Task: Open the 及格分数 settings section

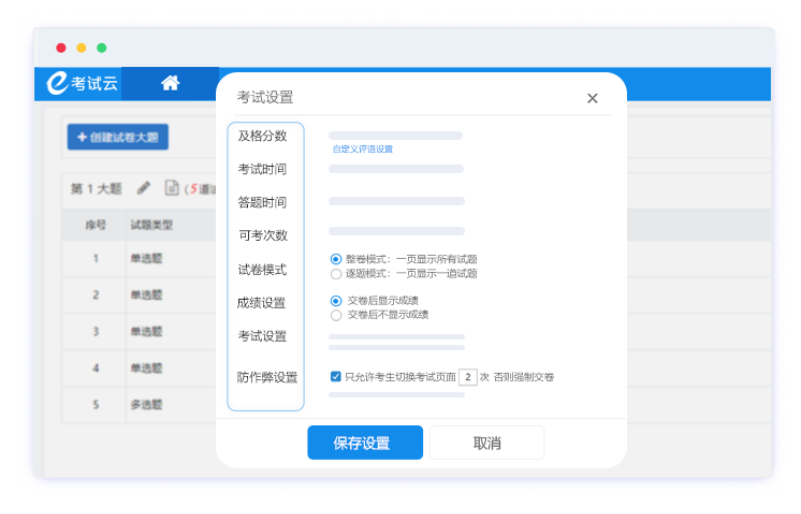Action: click(262, 136)
